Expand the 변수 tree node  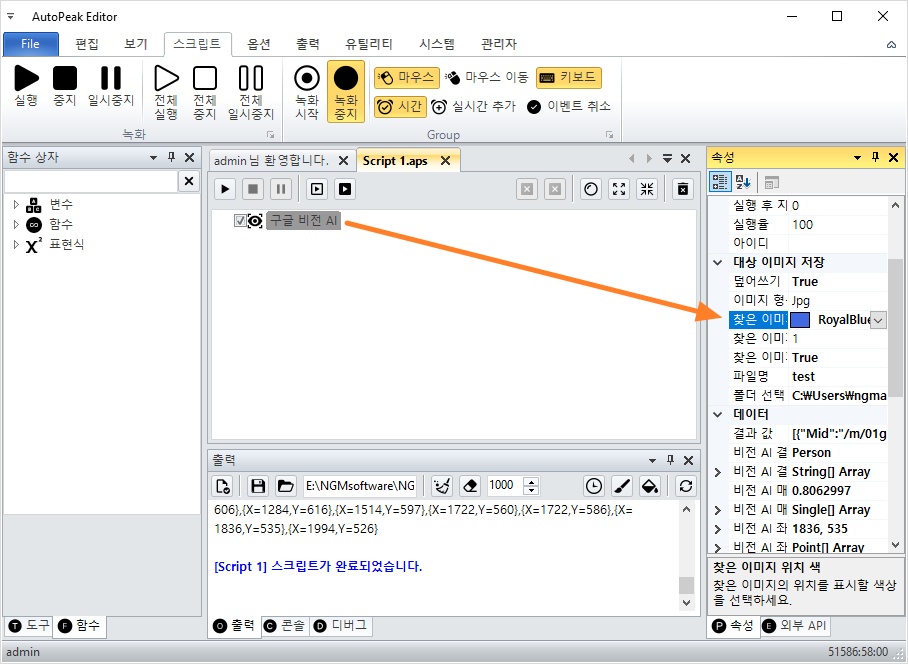tap(16, 204)
